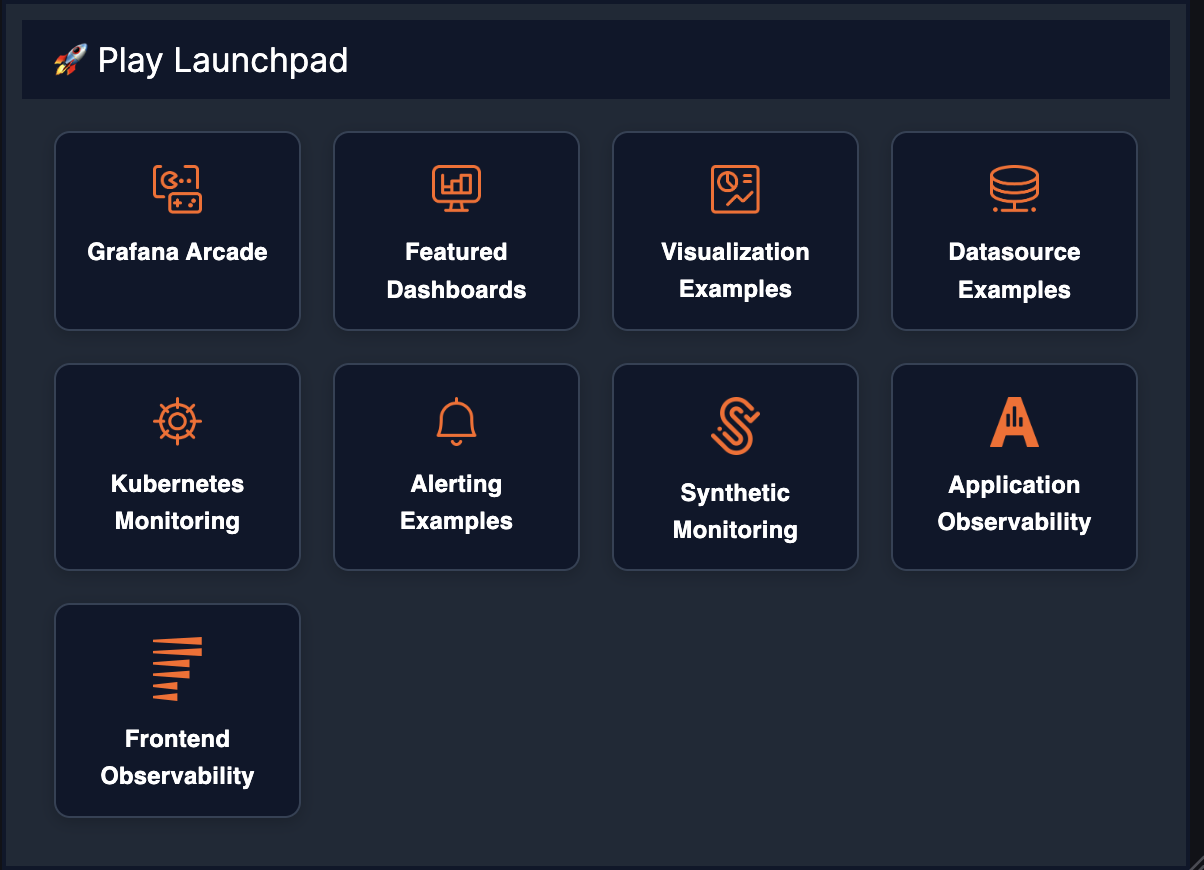Click the Featured Dashboards monitor icon
The width and height of the screenshot is (1204, 870).
[456, 188]
